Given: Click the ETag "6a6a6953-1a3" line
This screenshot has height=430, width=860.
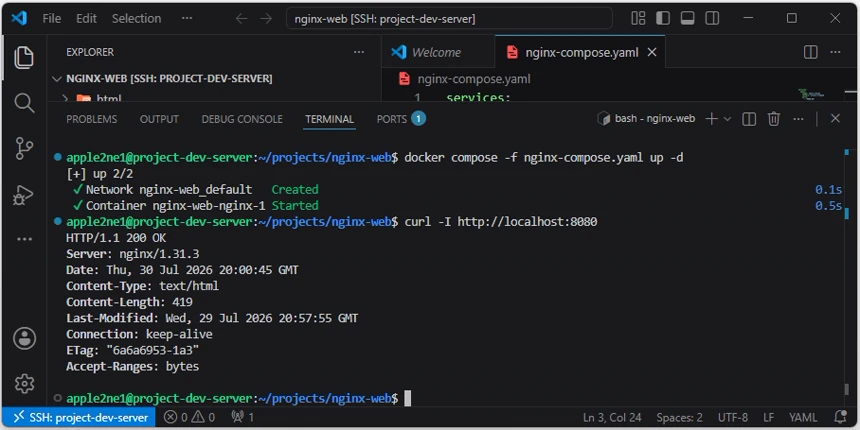Looking at the screenshot, I should 133,350.
